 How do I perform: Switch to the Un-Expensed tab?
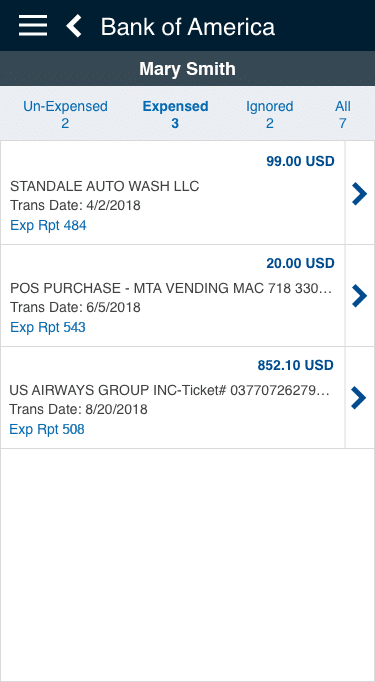click(65, 115)
